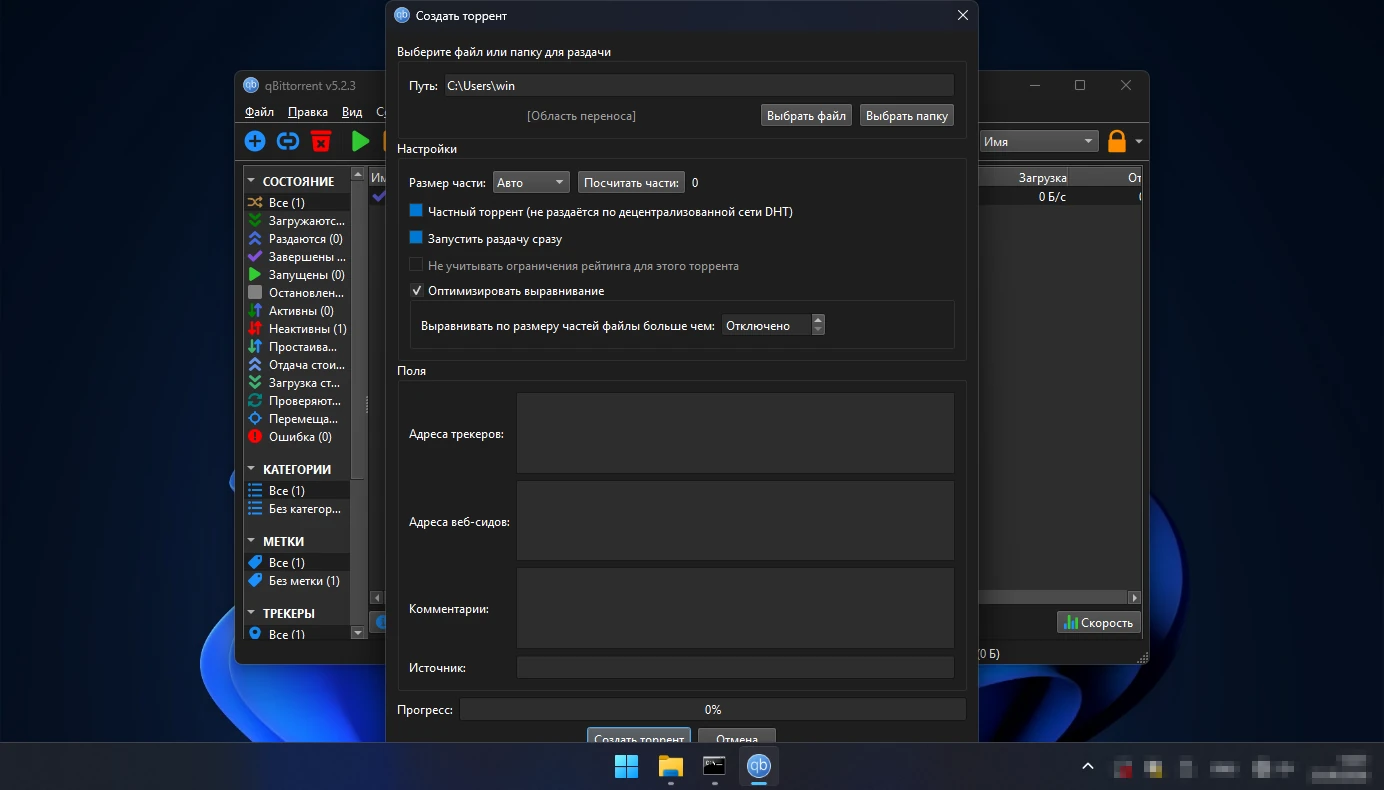Open the Правка menu in qBittorrent
The image size is (1384, 790).
[x=308, y=113]
